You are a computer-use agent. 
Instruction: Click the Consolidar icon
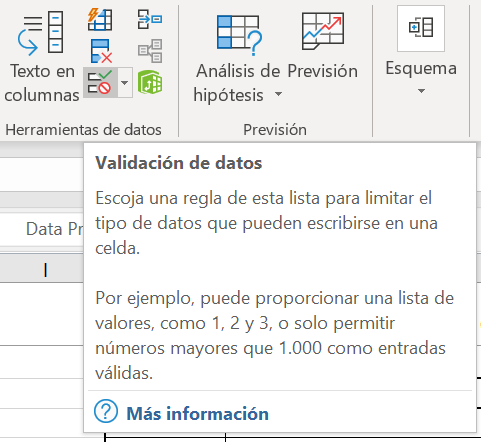[150, 19]
